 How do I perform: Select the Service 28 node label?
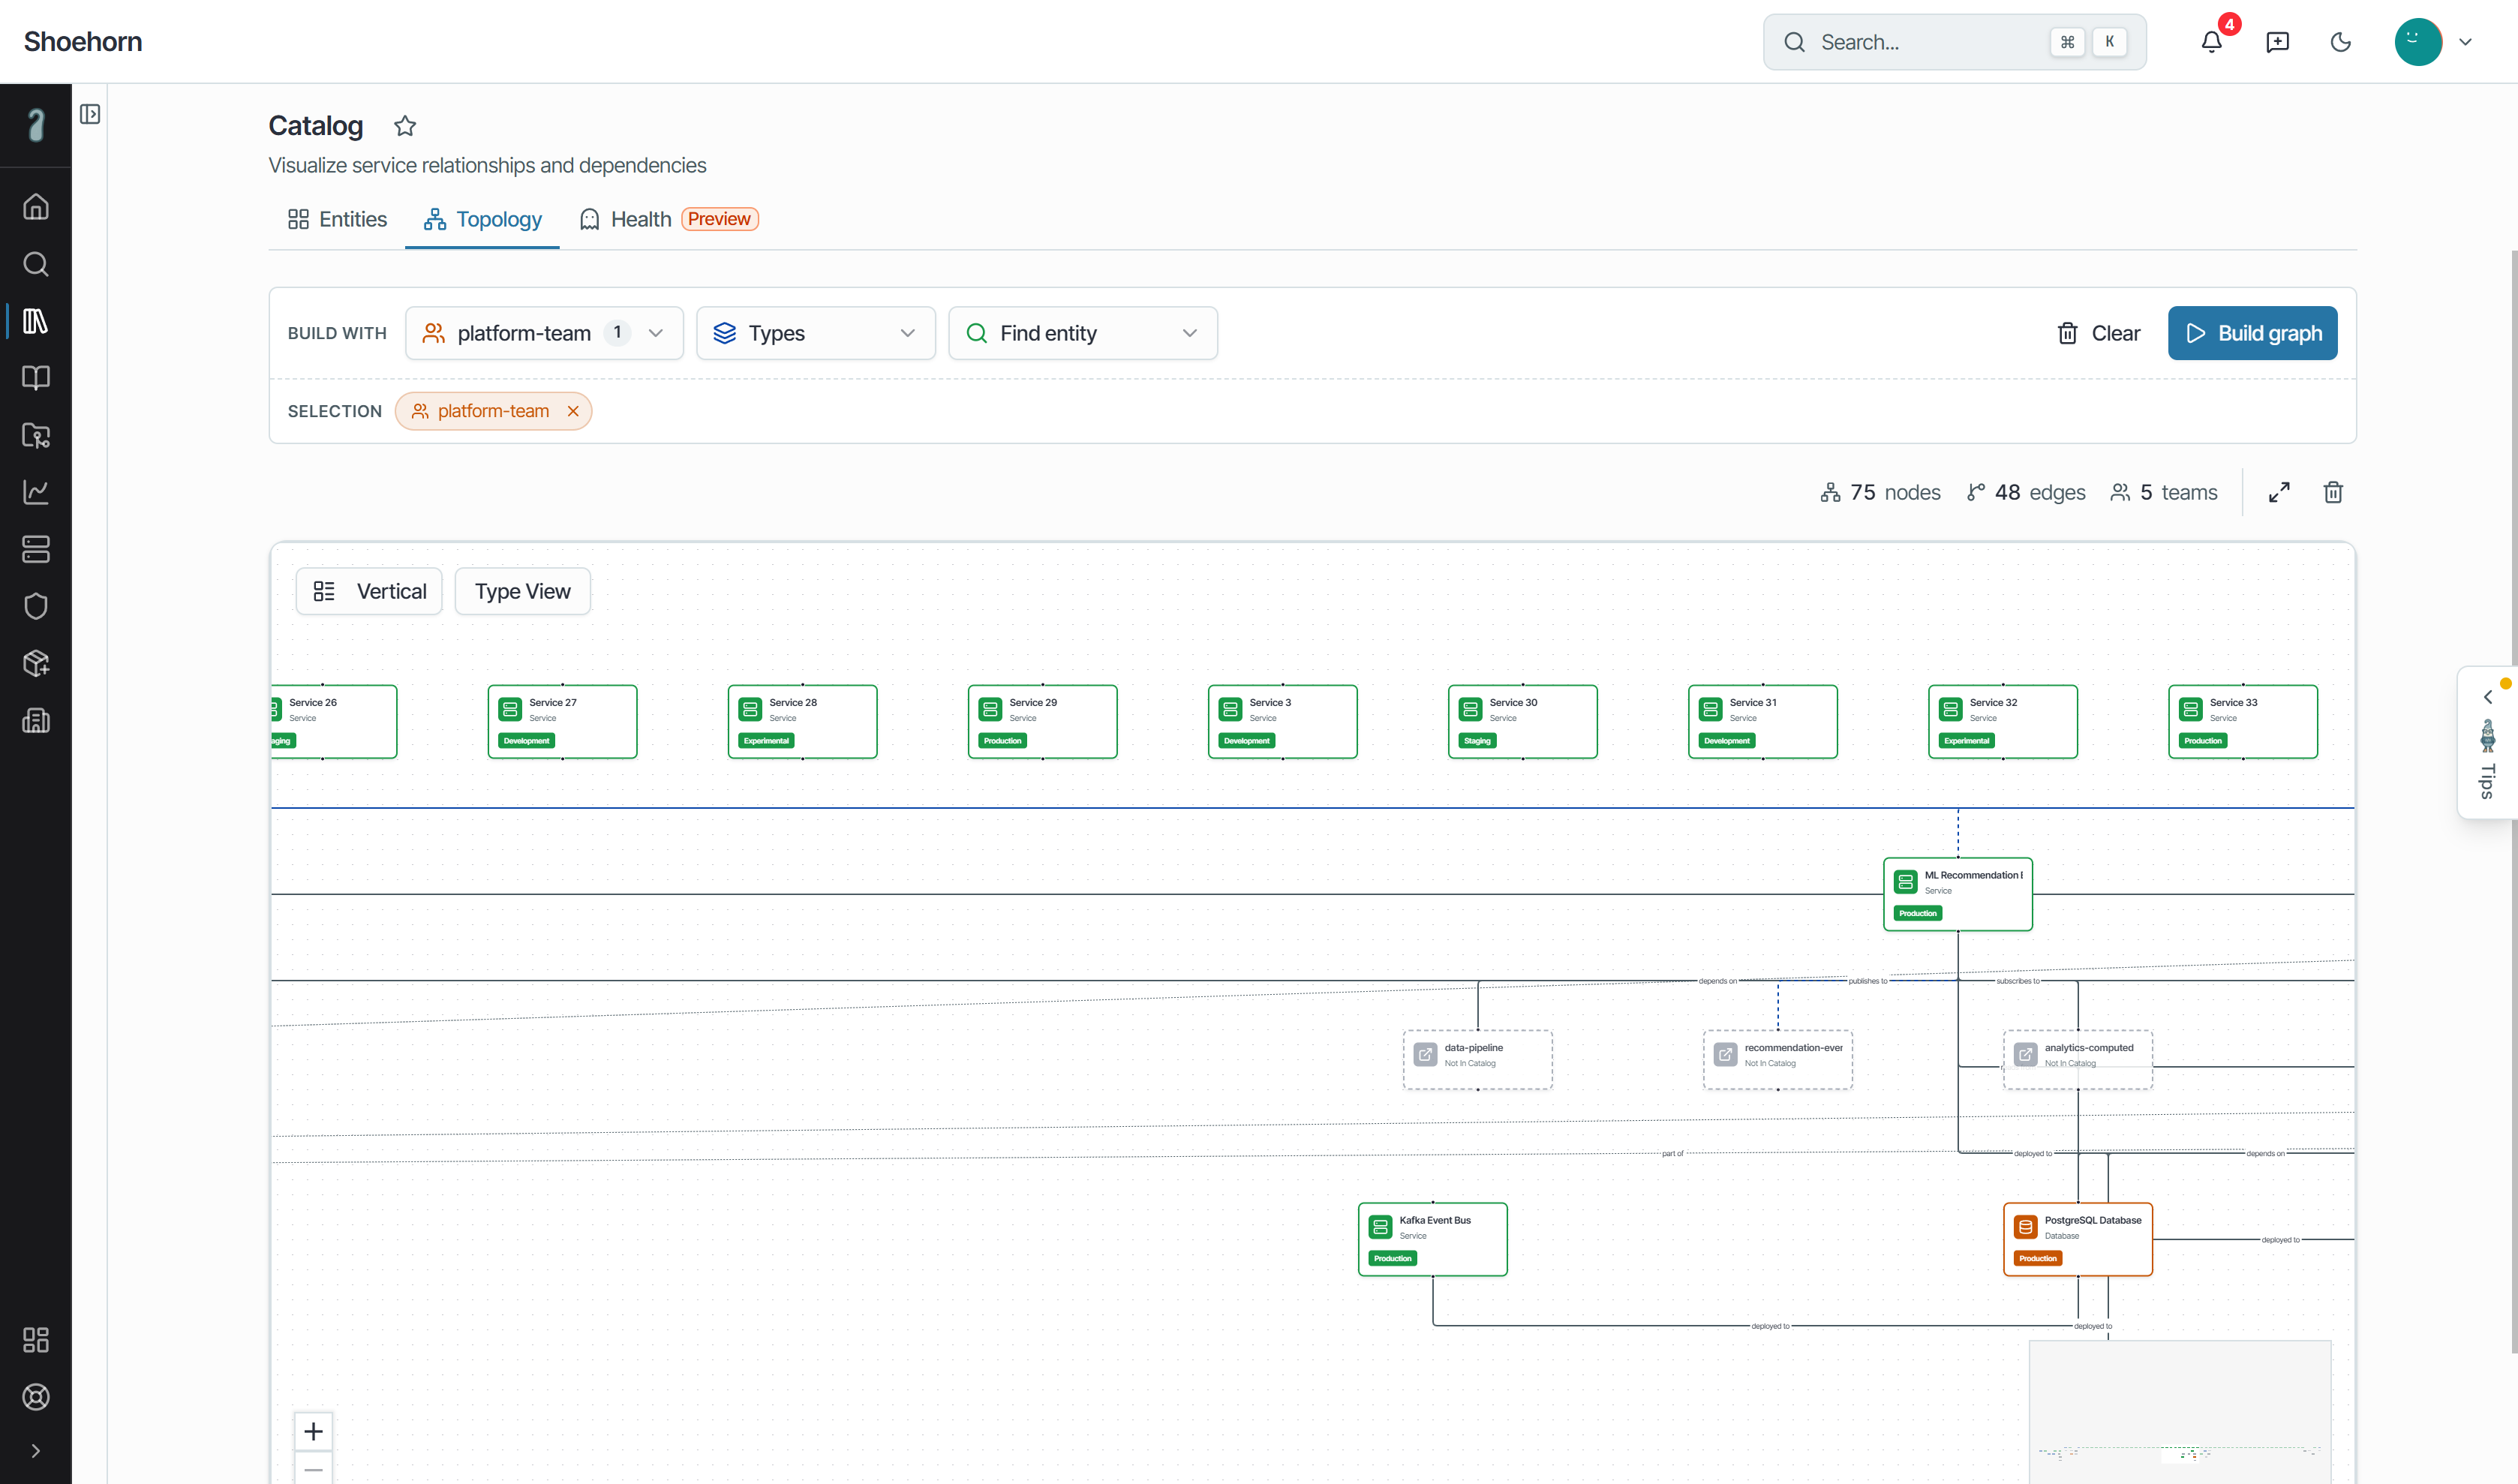point(793,702)
